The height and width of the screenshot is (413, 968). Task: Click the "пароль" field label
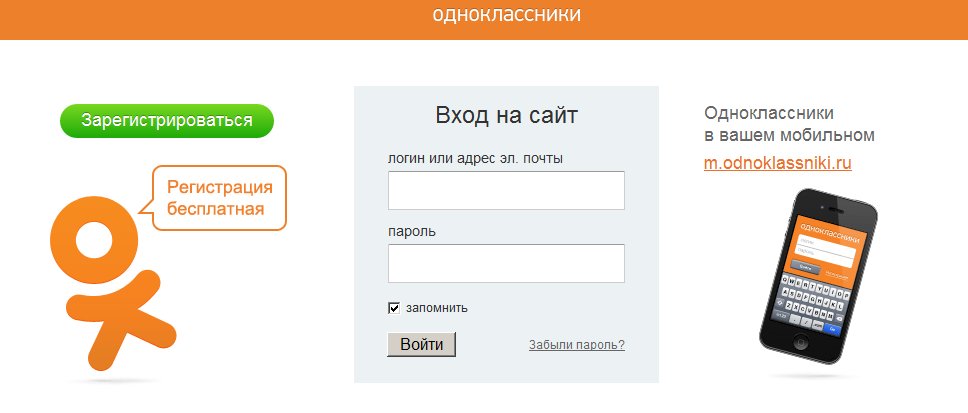pos(412,232)
